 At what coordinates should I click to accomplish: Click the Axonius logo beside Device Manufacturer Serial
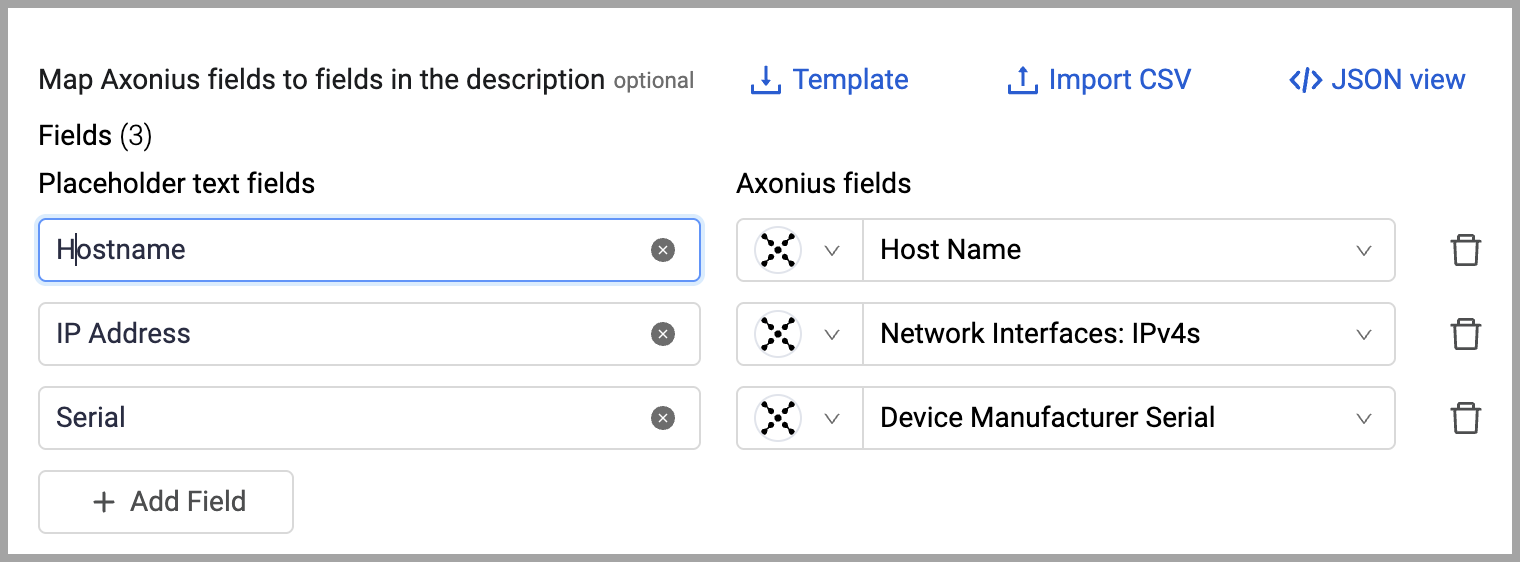778,418
